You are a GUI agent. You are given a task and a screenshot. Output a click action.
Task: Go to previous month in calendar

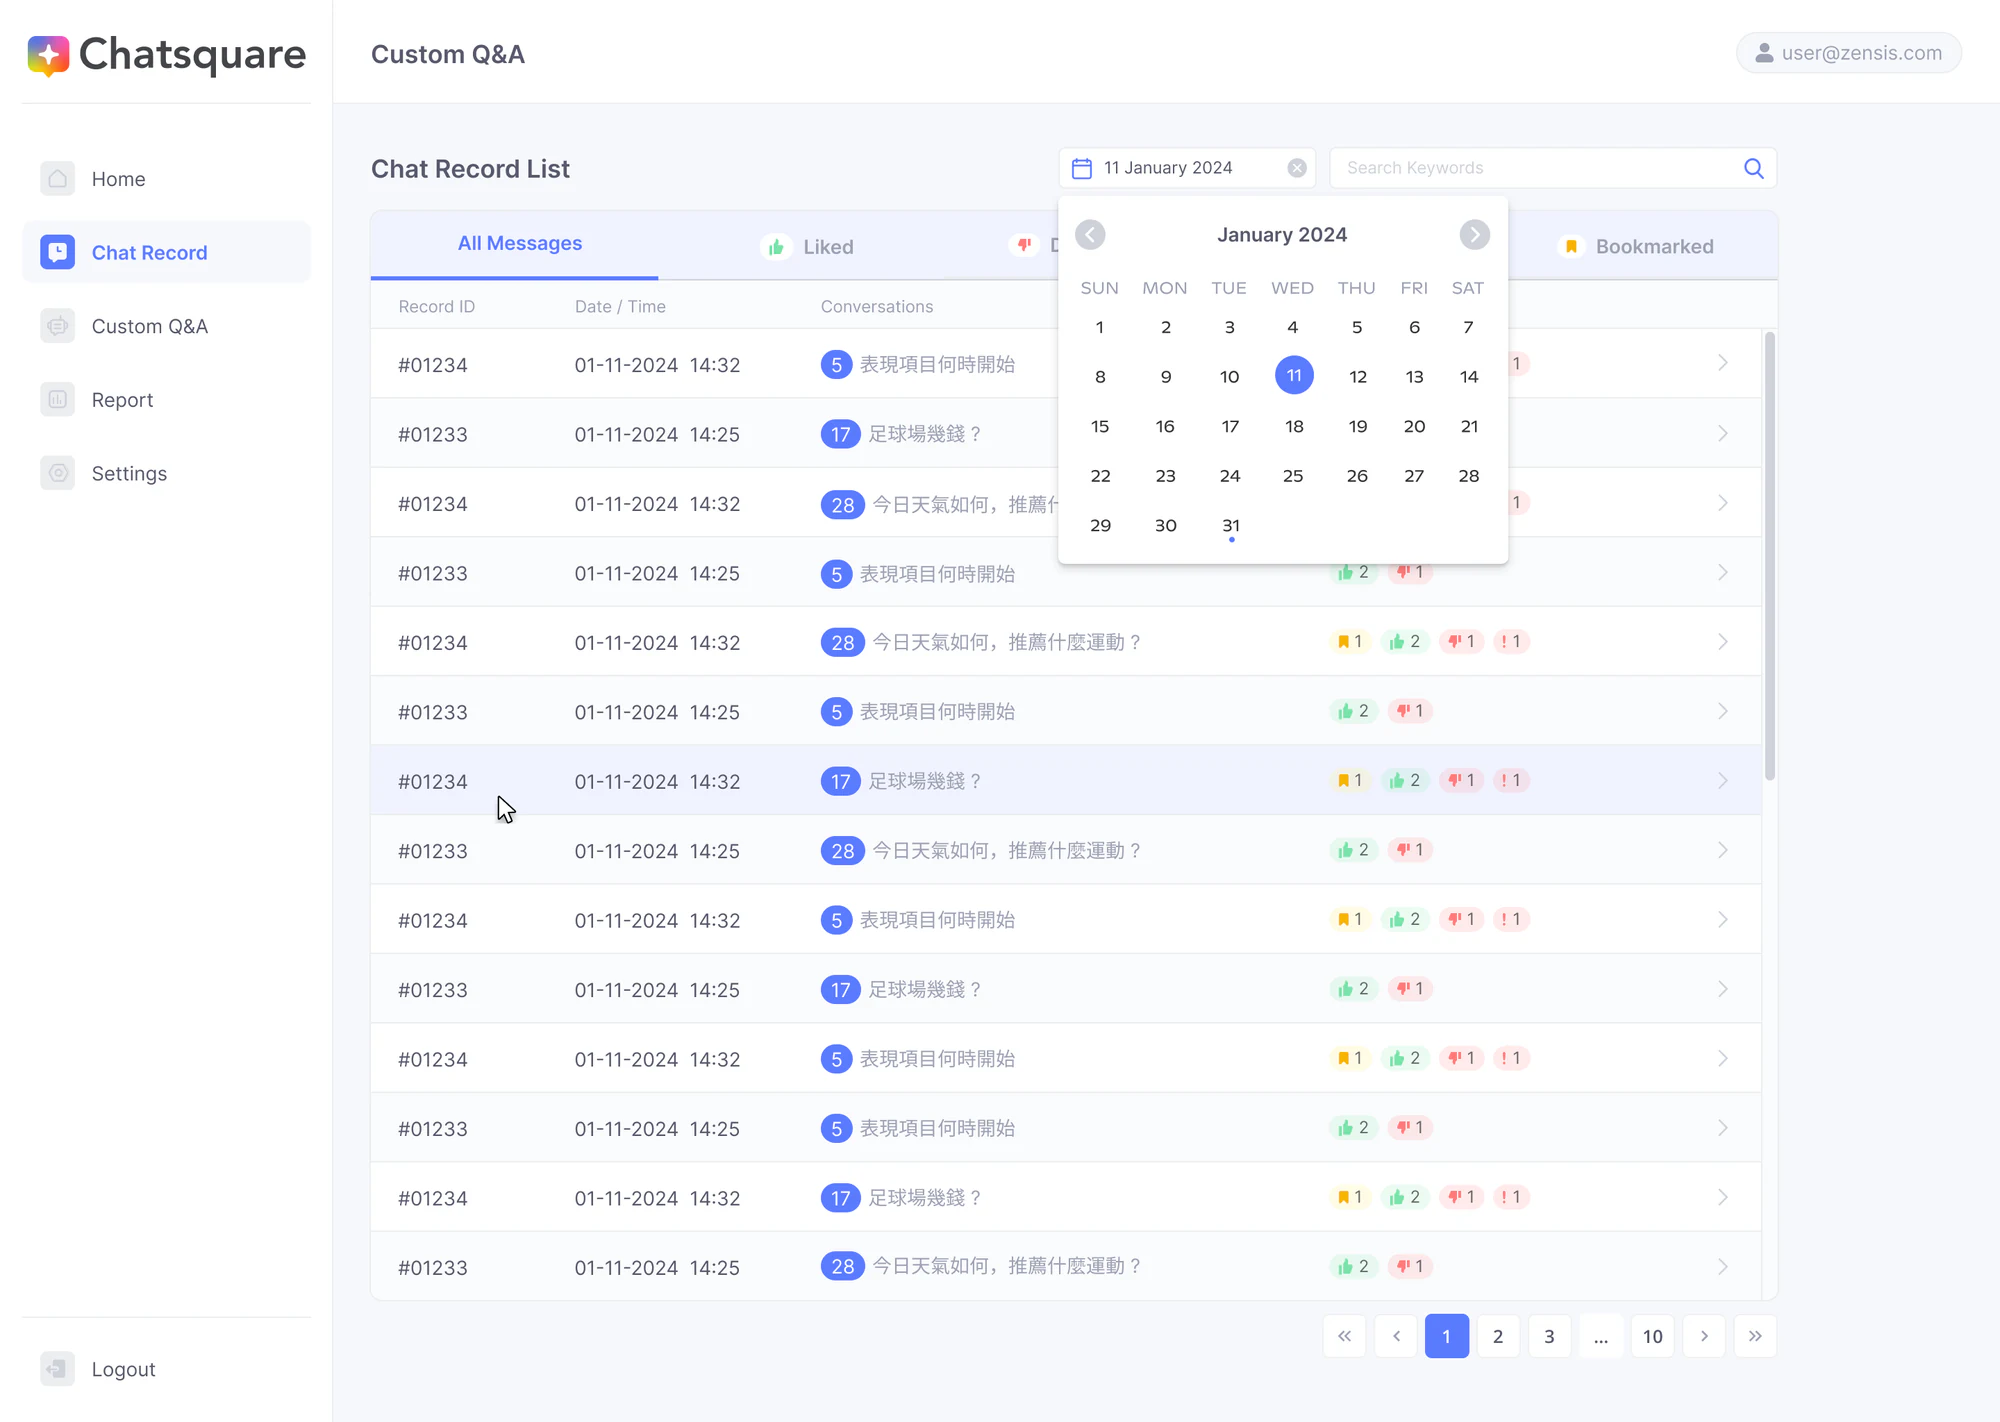tap(1090, 235)
